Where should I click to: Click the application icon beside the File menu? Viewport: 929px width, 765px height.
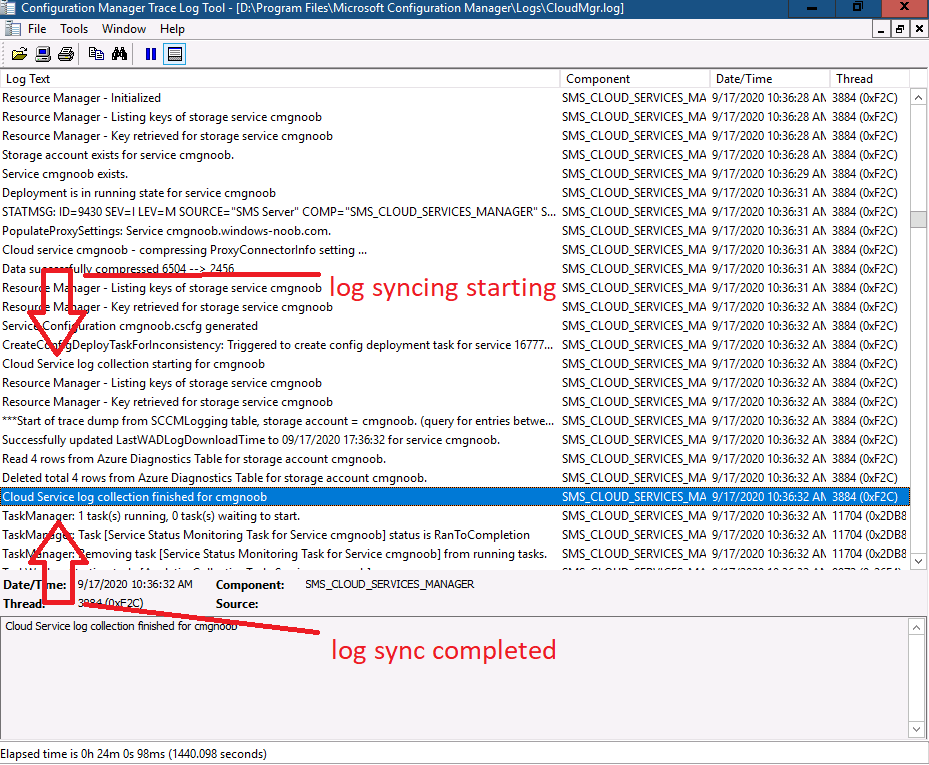[x=12, y=29]
